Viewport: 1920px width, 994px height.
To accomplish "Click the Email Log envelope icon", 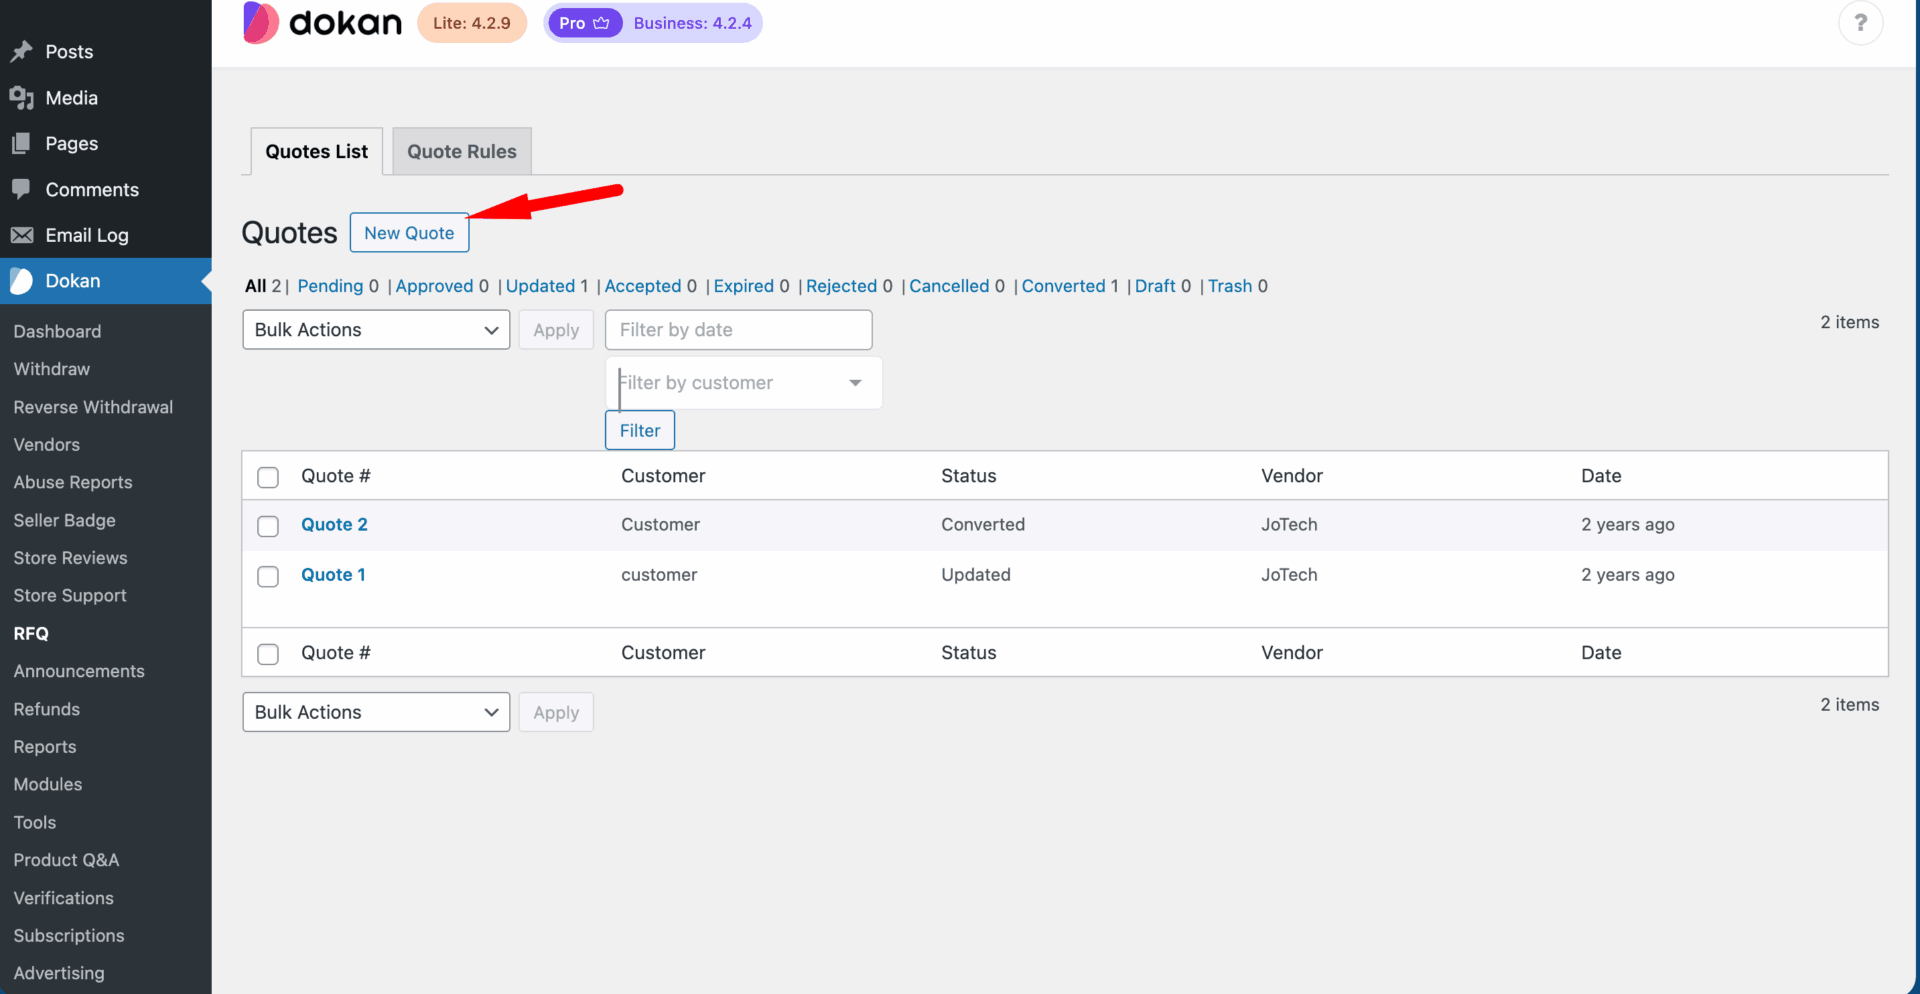I will pos(22,235).
